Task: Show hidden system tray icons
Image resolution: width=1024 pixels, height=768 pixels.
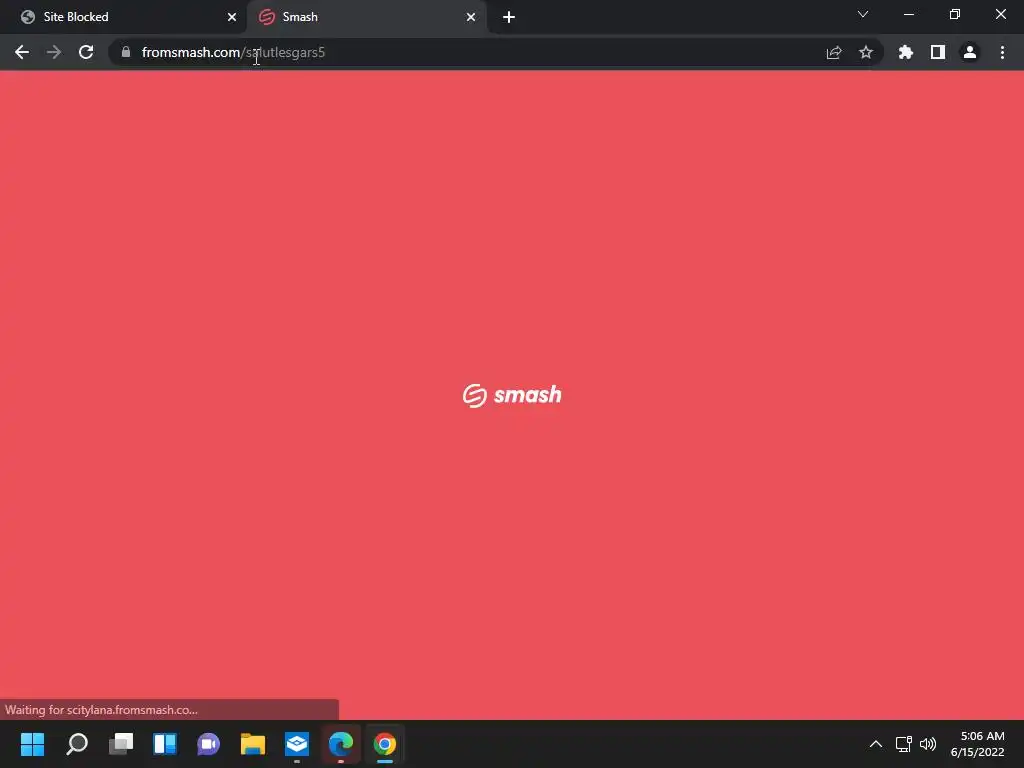Action: [876, 744]
